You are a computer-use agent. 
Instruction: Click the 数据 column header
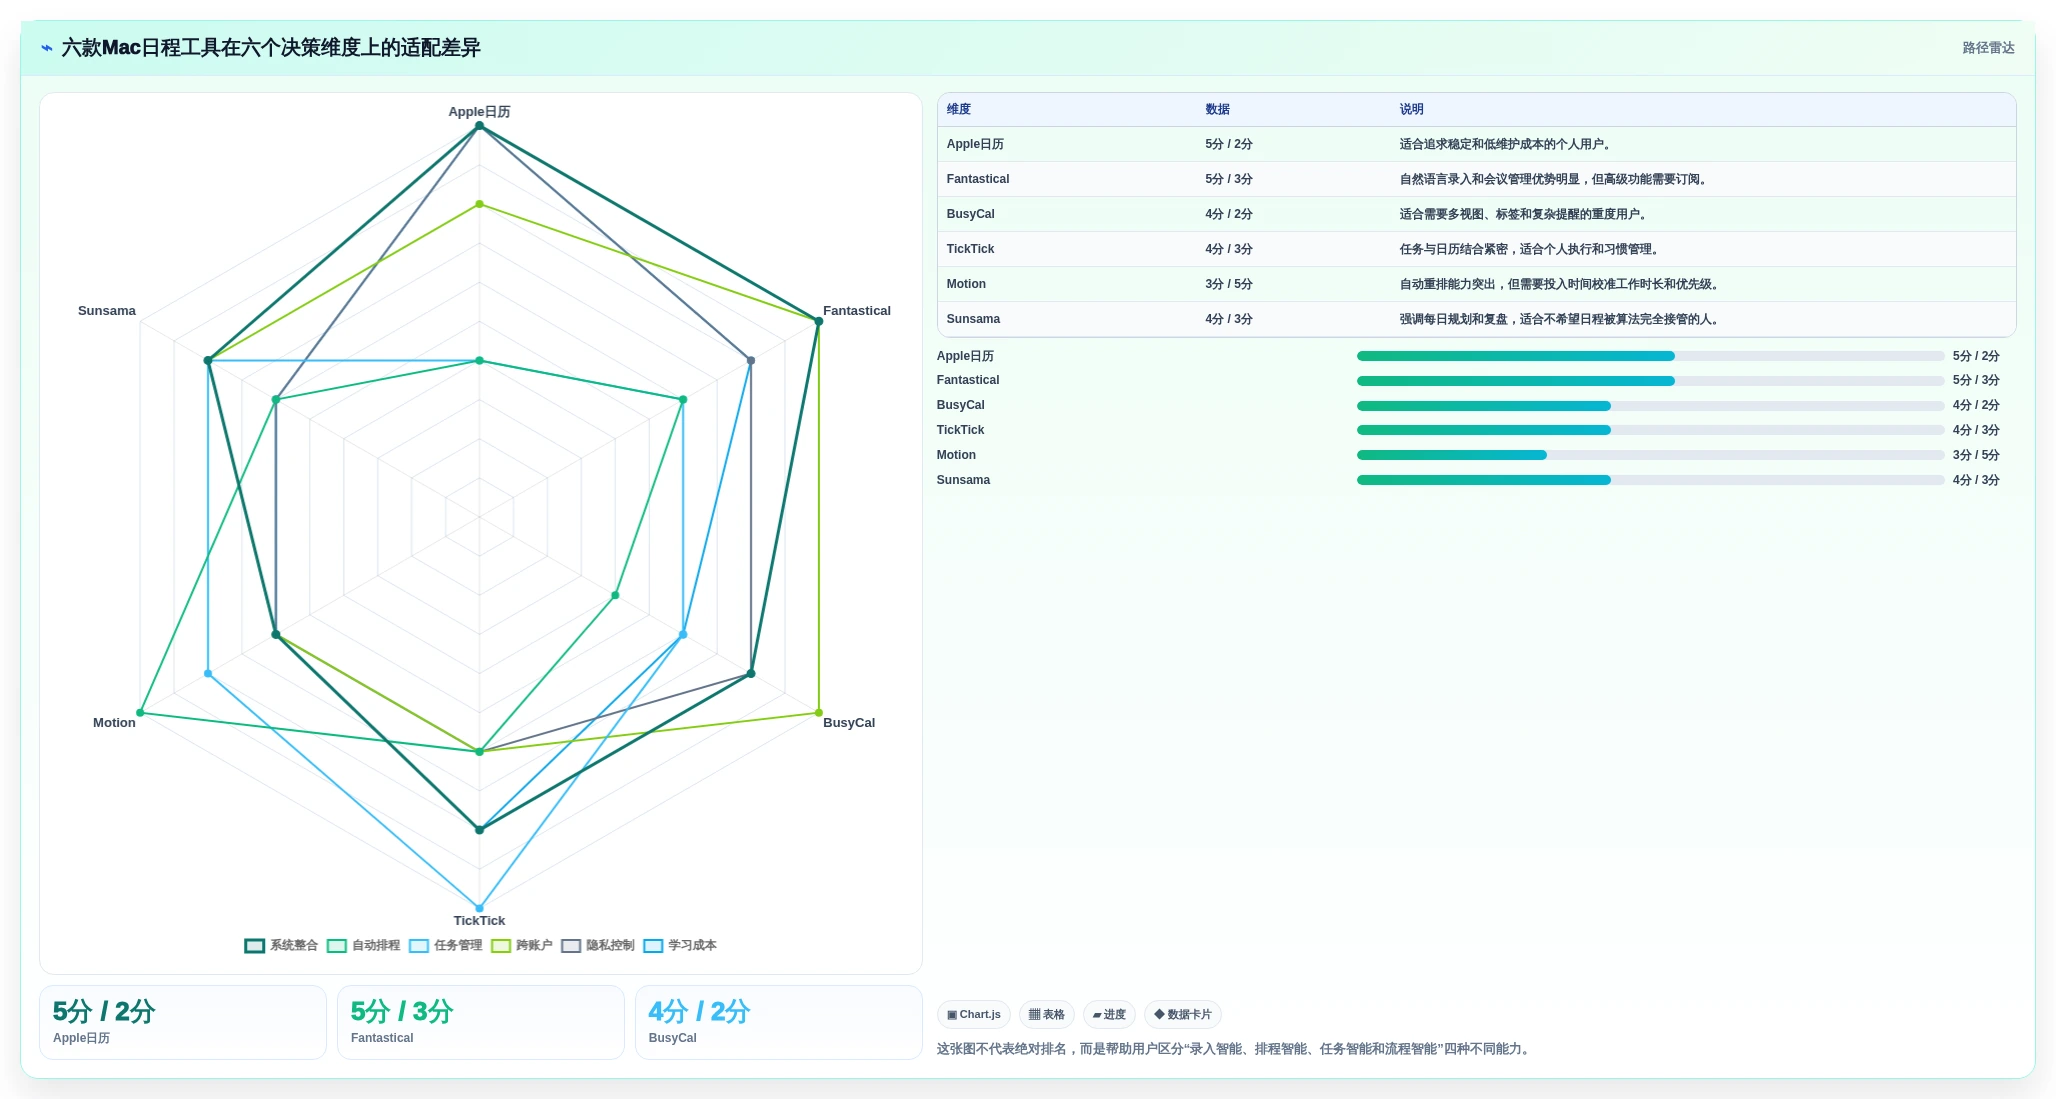[1217, 109]
